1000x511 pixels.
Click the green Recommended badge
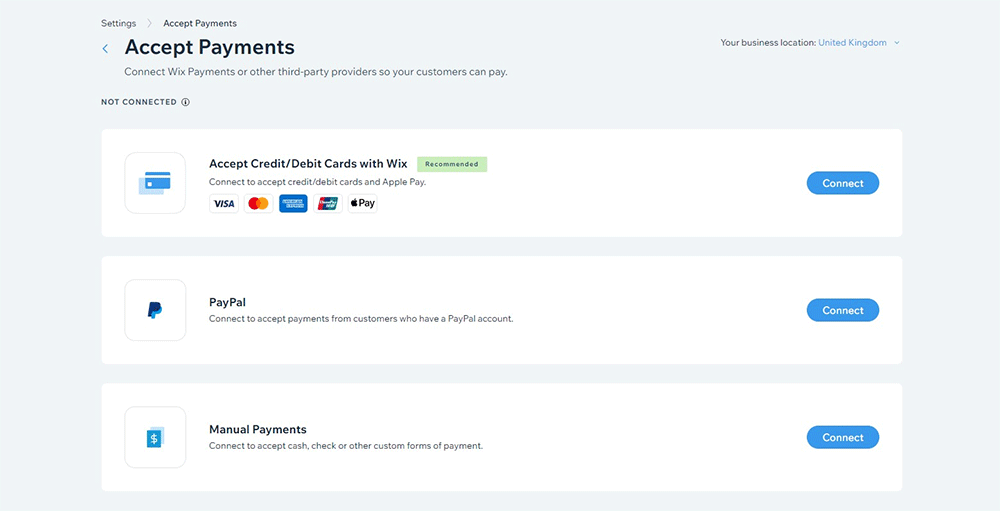click(452, 164)
